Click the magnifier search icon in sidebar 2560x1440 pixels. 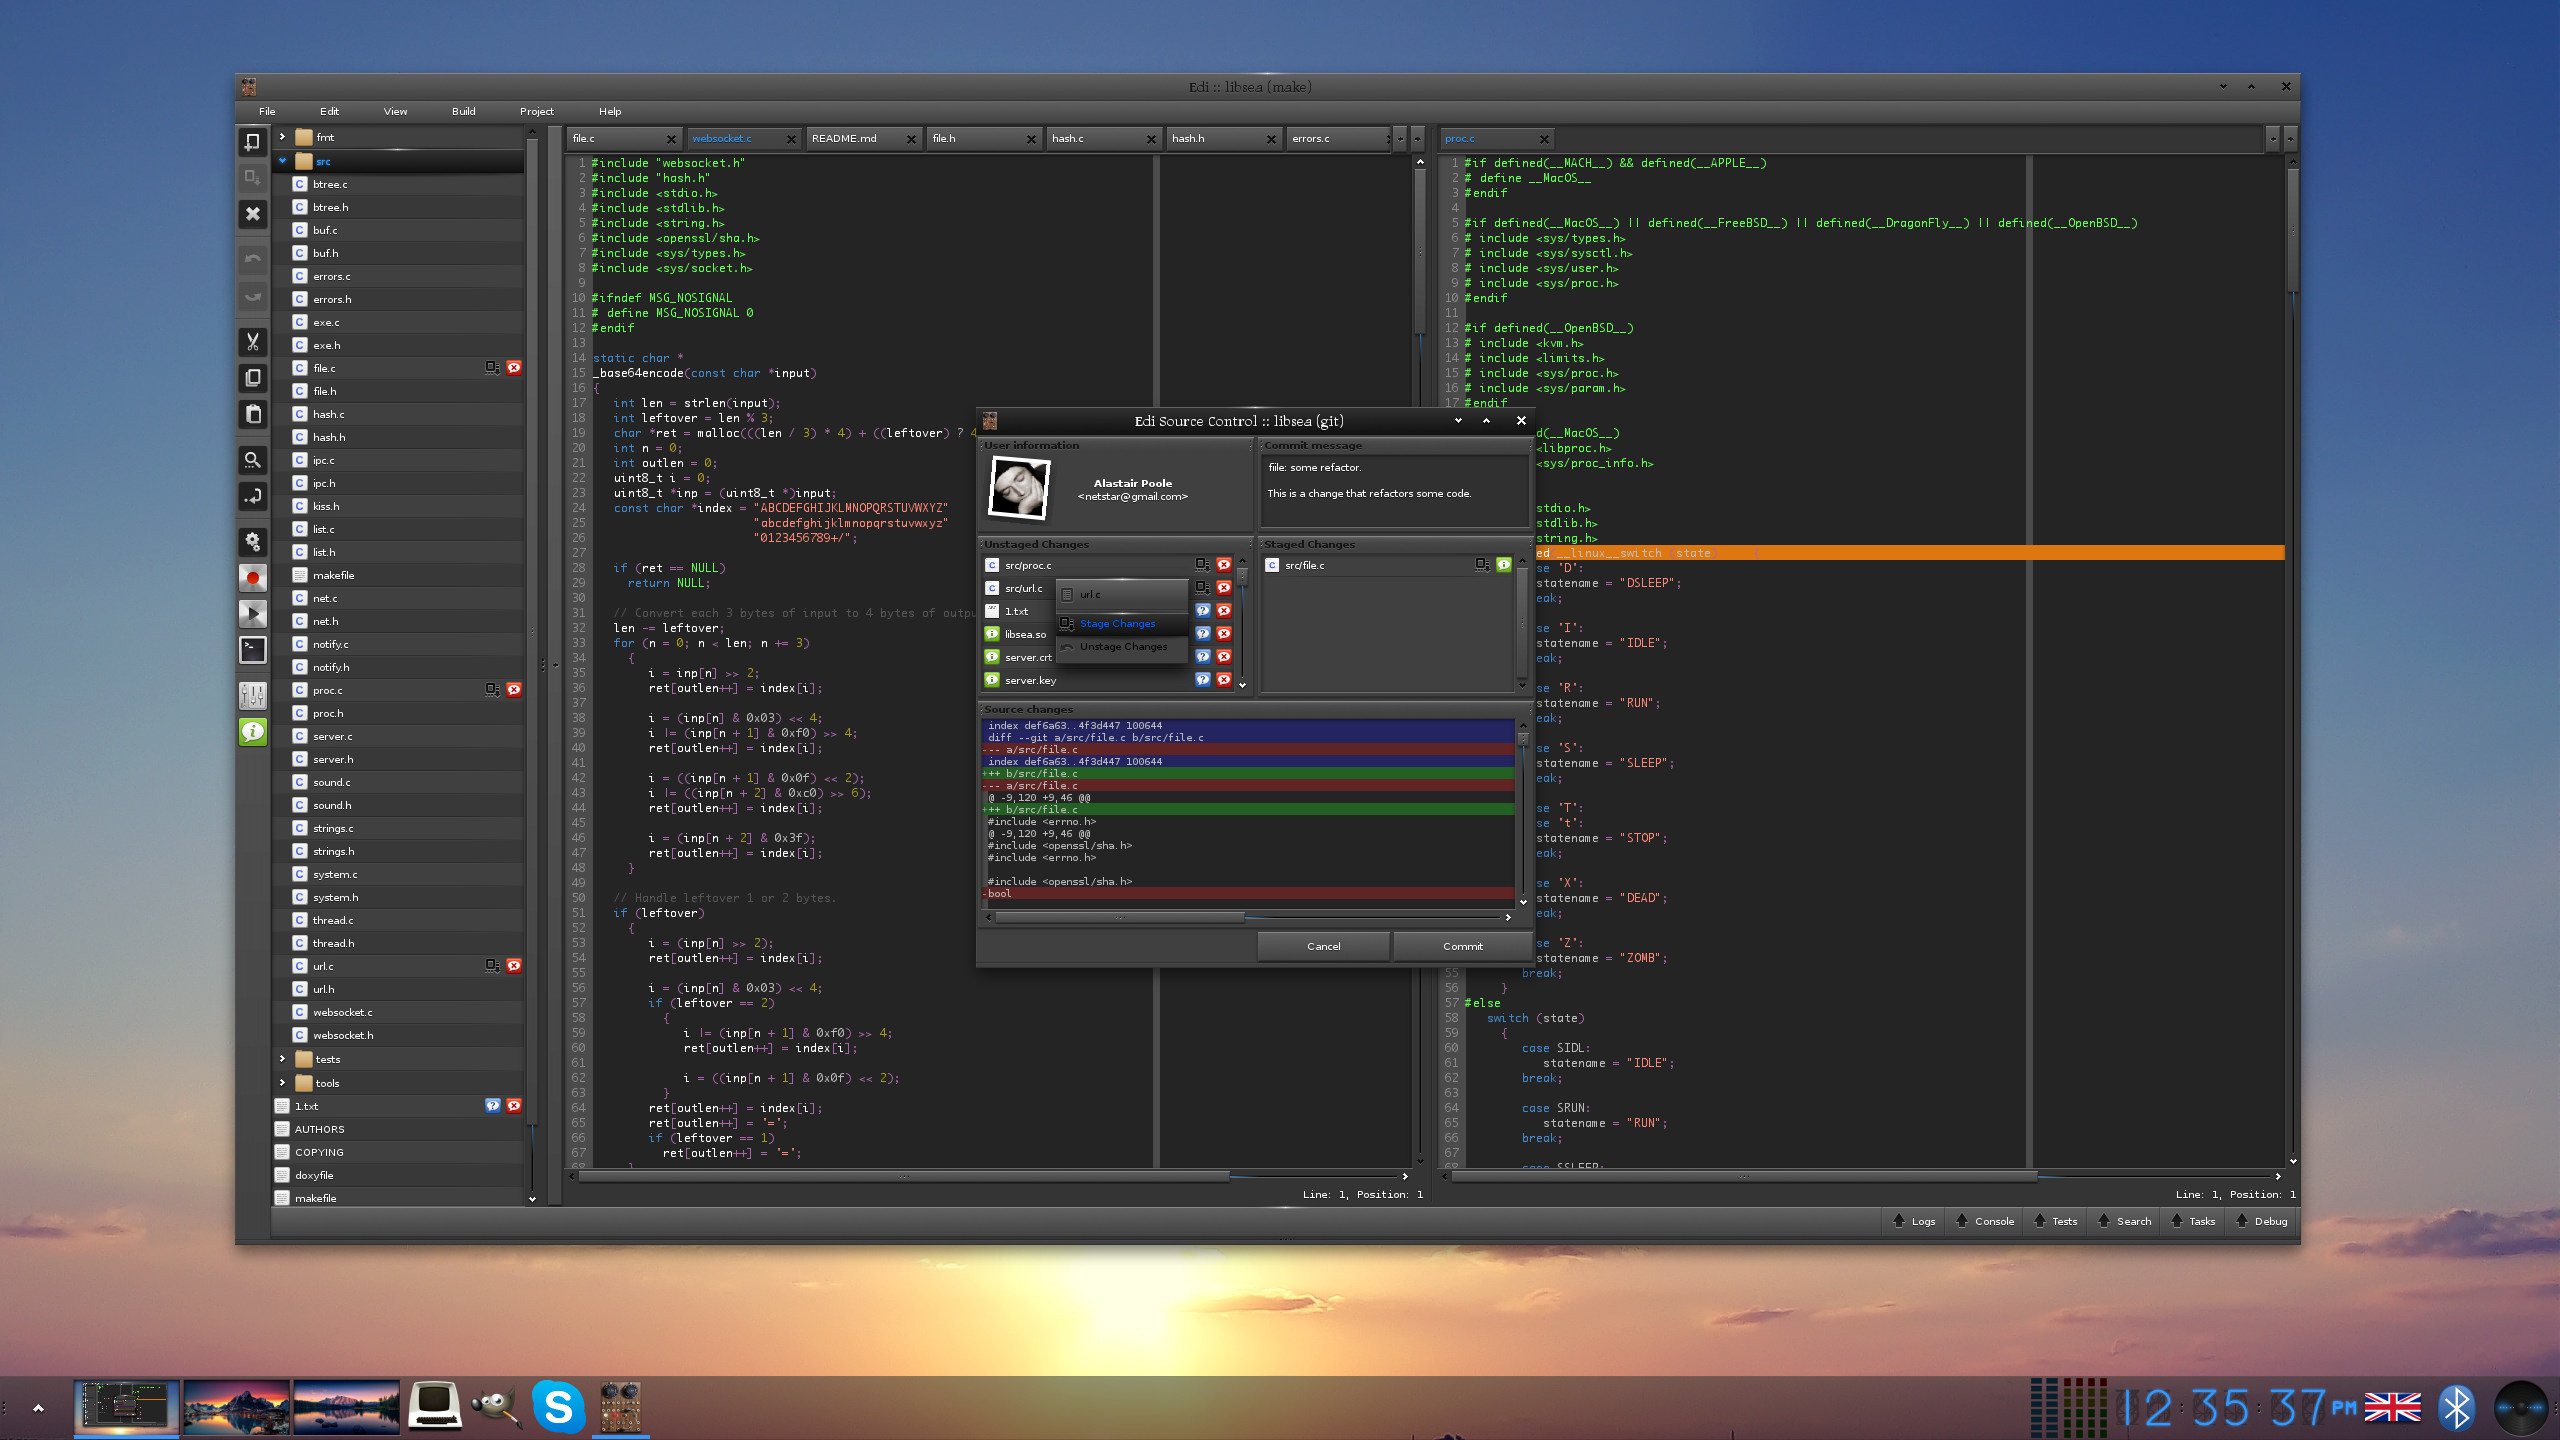[253, 460]
